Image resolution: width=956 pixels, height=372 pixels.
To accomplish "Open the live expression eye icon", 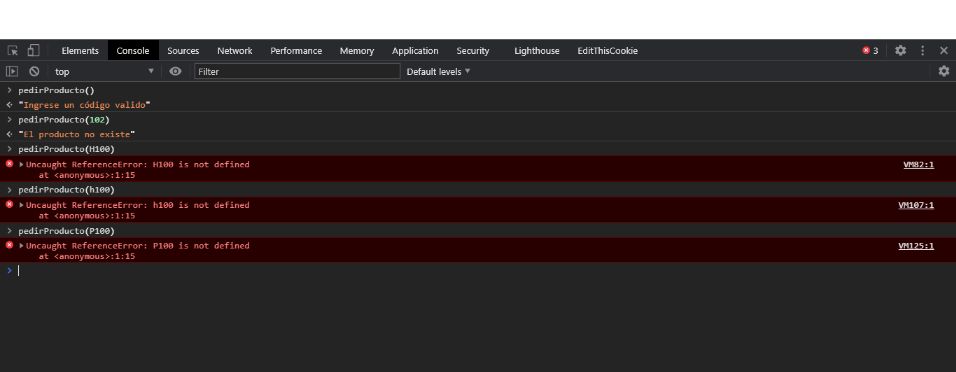I will tap(176, 71).
